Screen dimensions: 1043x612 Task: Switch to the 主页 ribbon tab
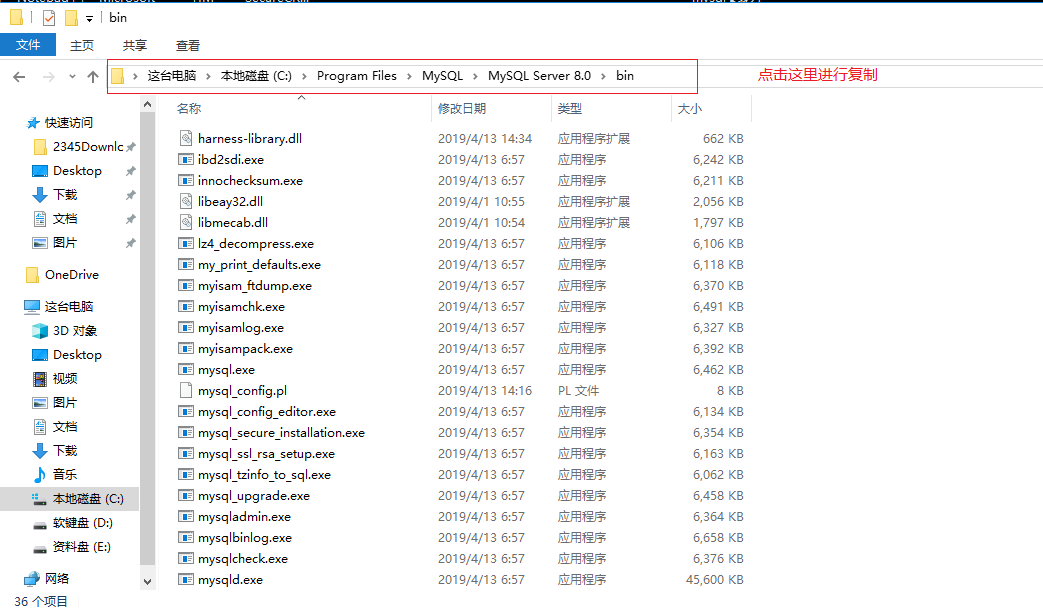82,45
